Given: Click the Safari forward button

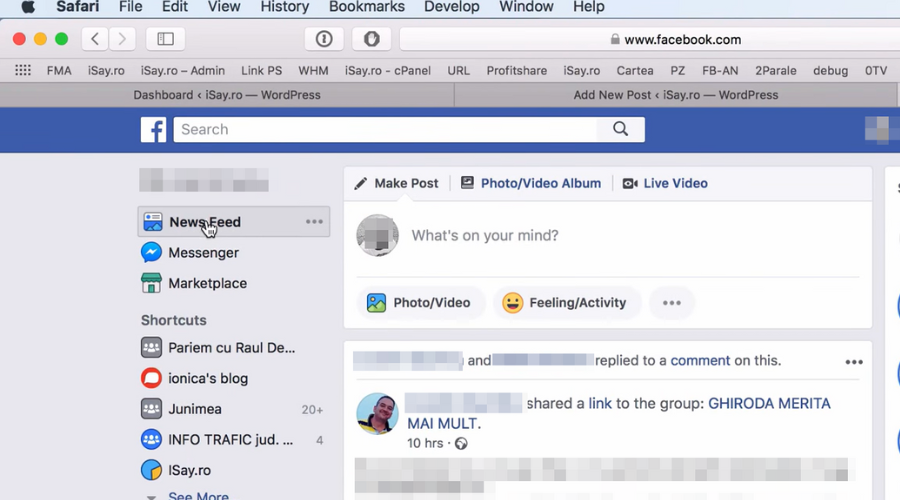Looking at the screenshot, I should (x=122, y=39).
